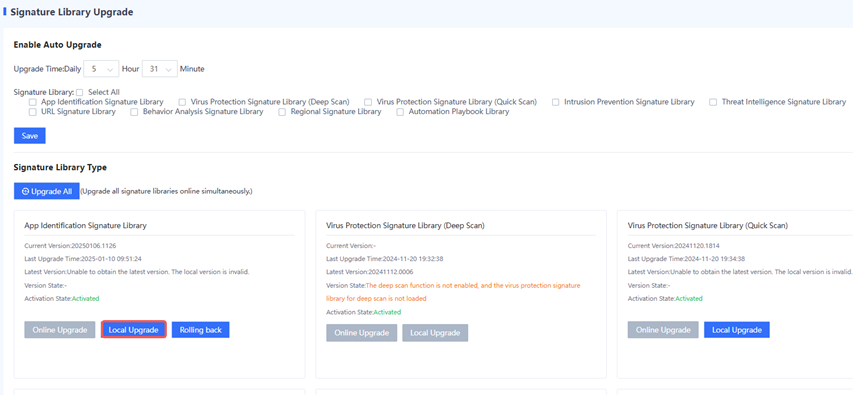Select the Enable Auto Upgrade heading
The image size is (853, 395).
pos(58,45)
